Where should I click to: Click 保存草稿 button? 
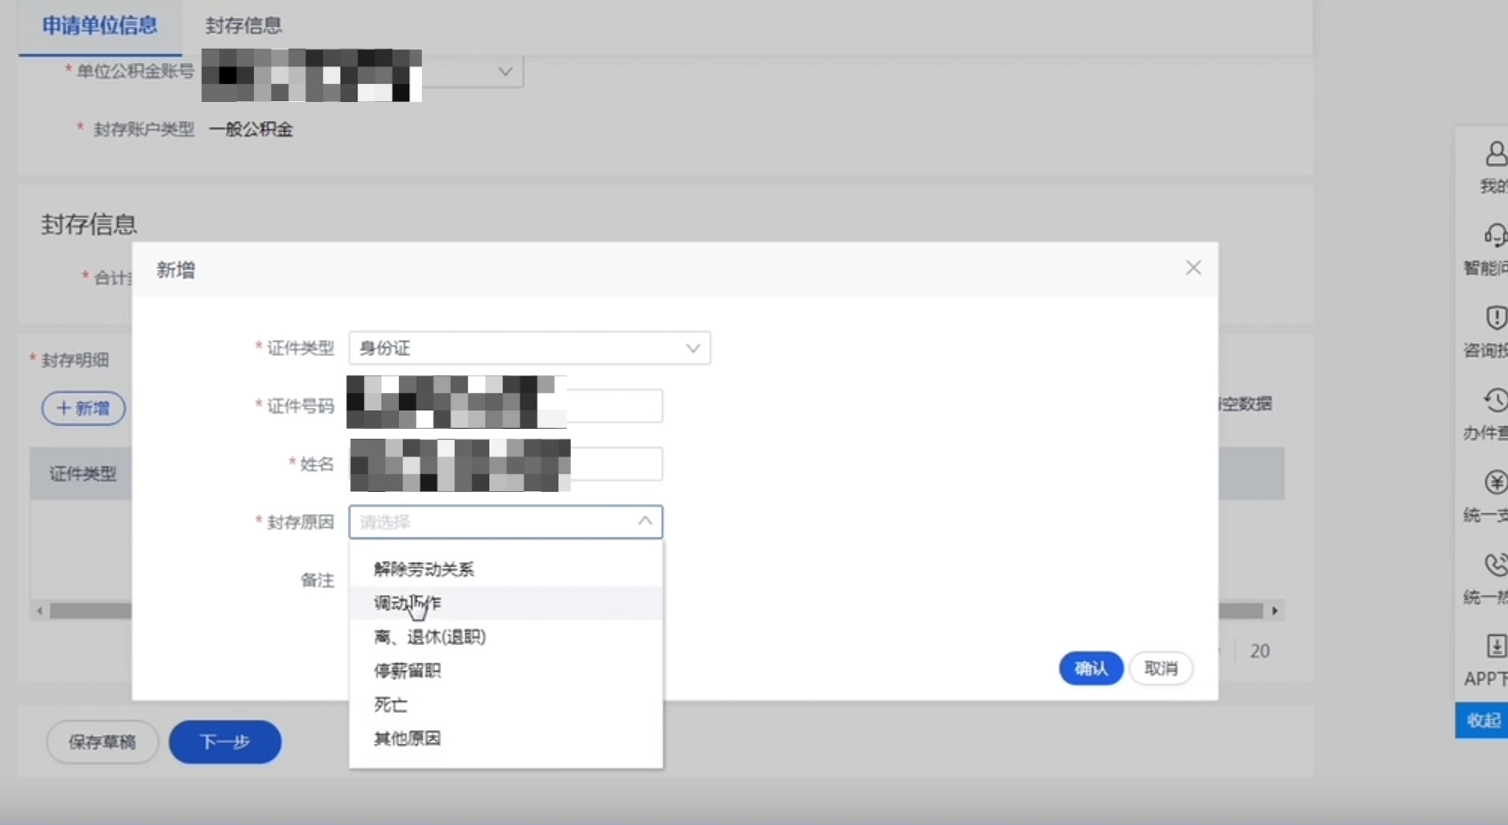tap(102, 742)
